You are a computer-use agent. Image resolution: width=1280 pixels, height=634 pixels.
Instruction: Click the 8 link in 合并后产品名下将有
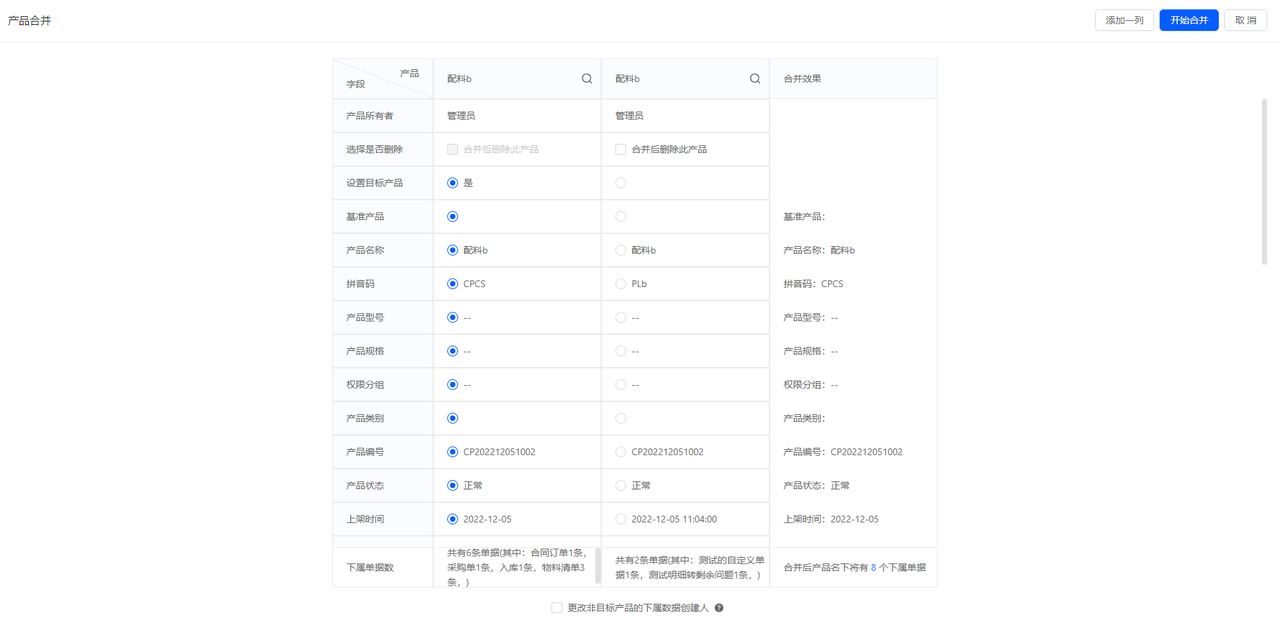[x=873, y=568]
